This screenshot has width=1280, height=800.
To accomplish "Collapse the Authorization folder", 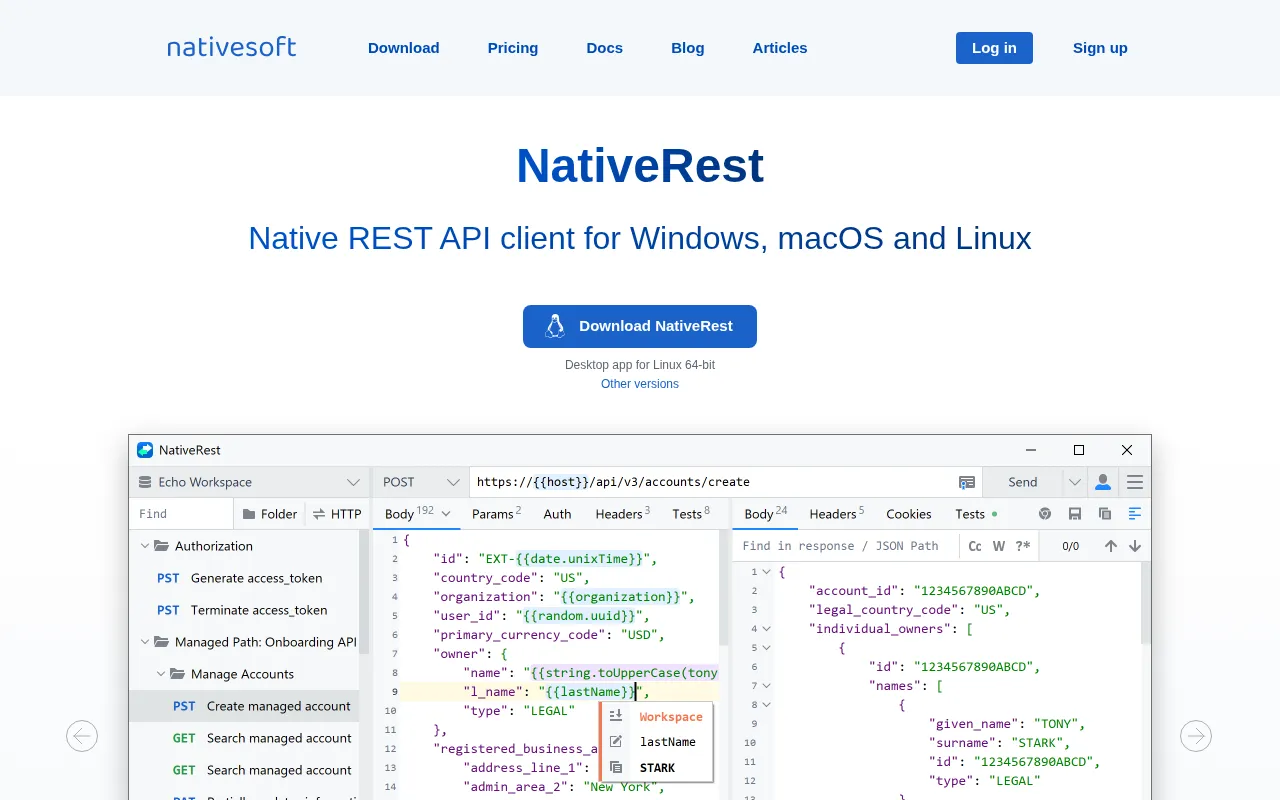I will click(145, 546).
